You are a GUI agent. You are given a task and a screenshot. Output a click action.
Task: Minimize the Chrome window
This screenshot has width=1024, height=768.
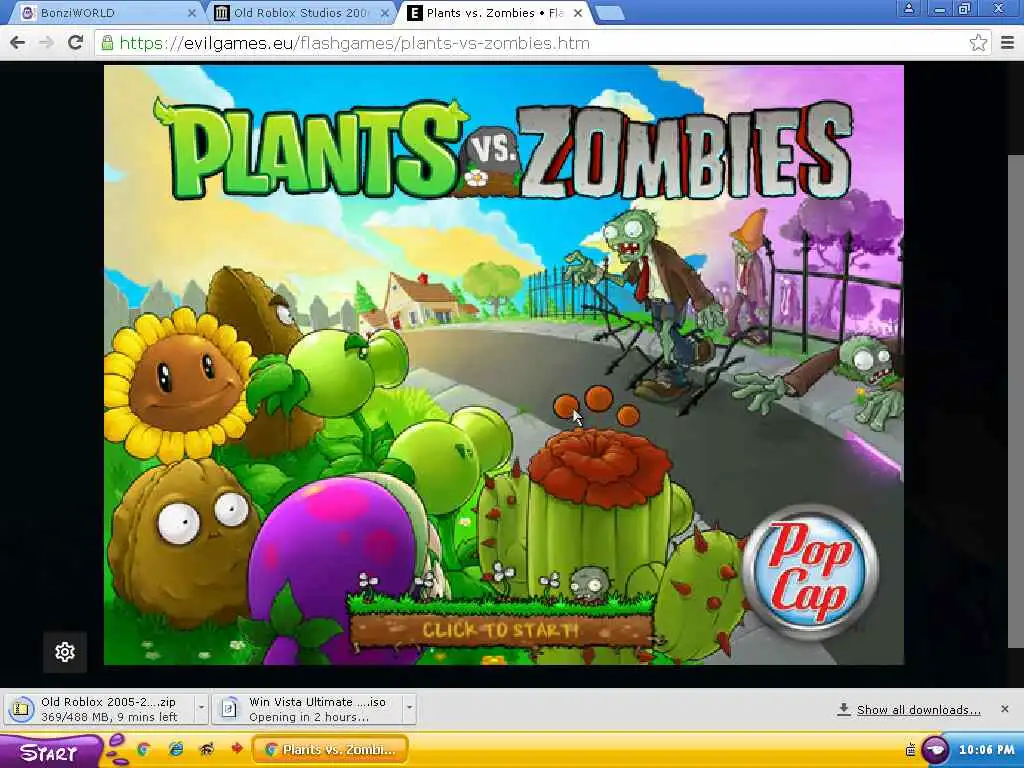pyautogui.click(x=939, y=9)
